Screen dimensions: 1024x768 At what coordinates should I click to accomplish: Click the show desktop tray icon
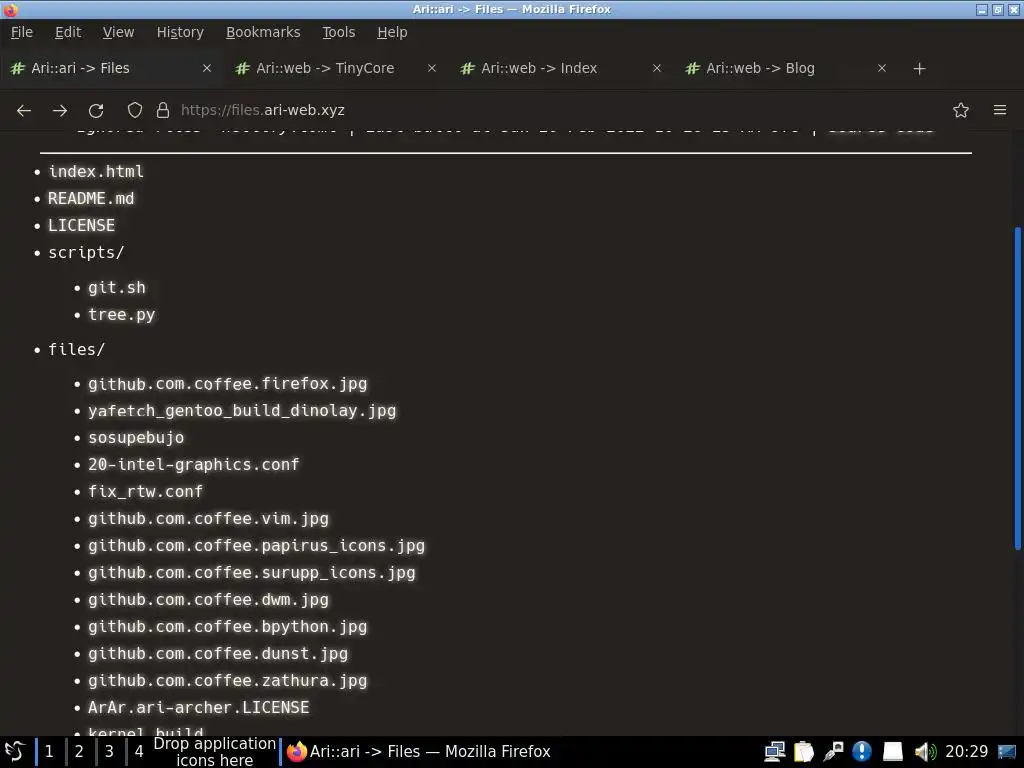pyautogui.click(x=1007, y=752)
